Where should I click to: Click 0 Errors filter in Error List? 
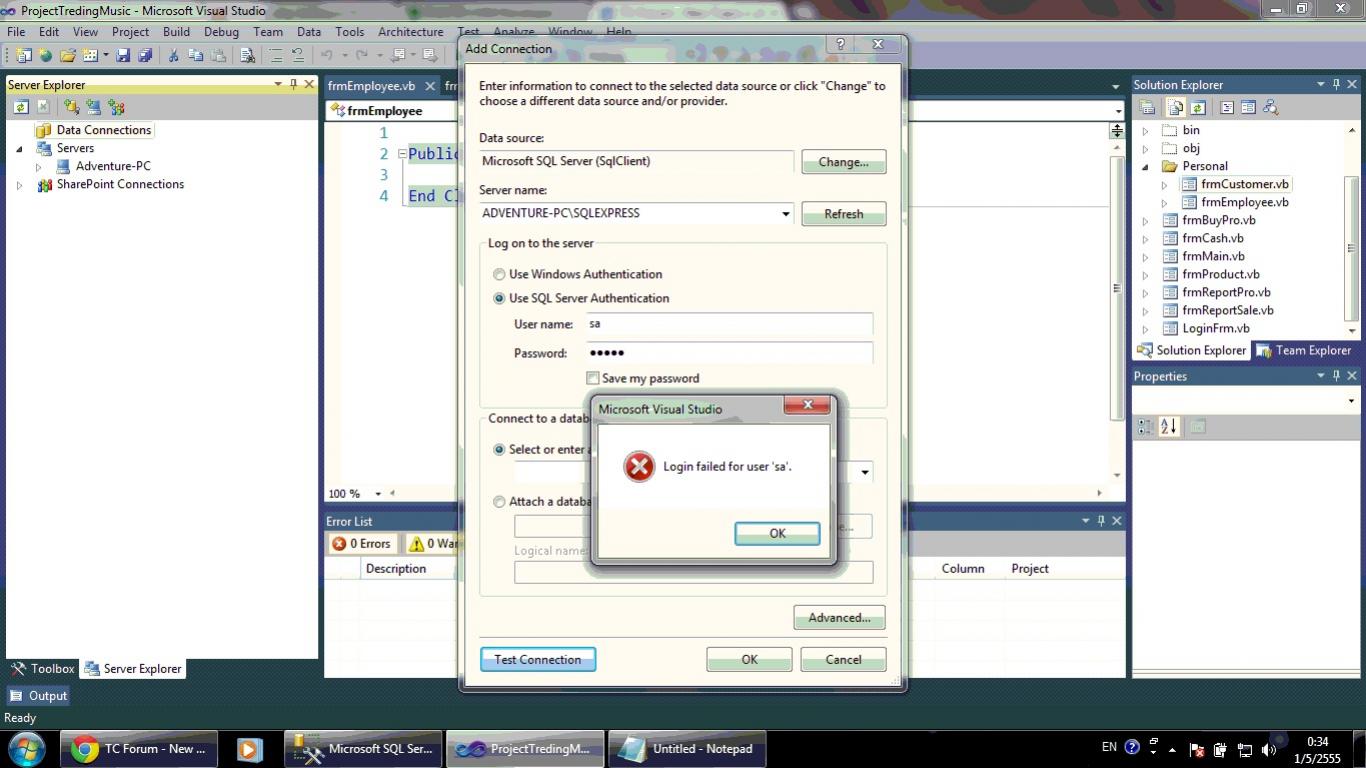point(362,544)
